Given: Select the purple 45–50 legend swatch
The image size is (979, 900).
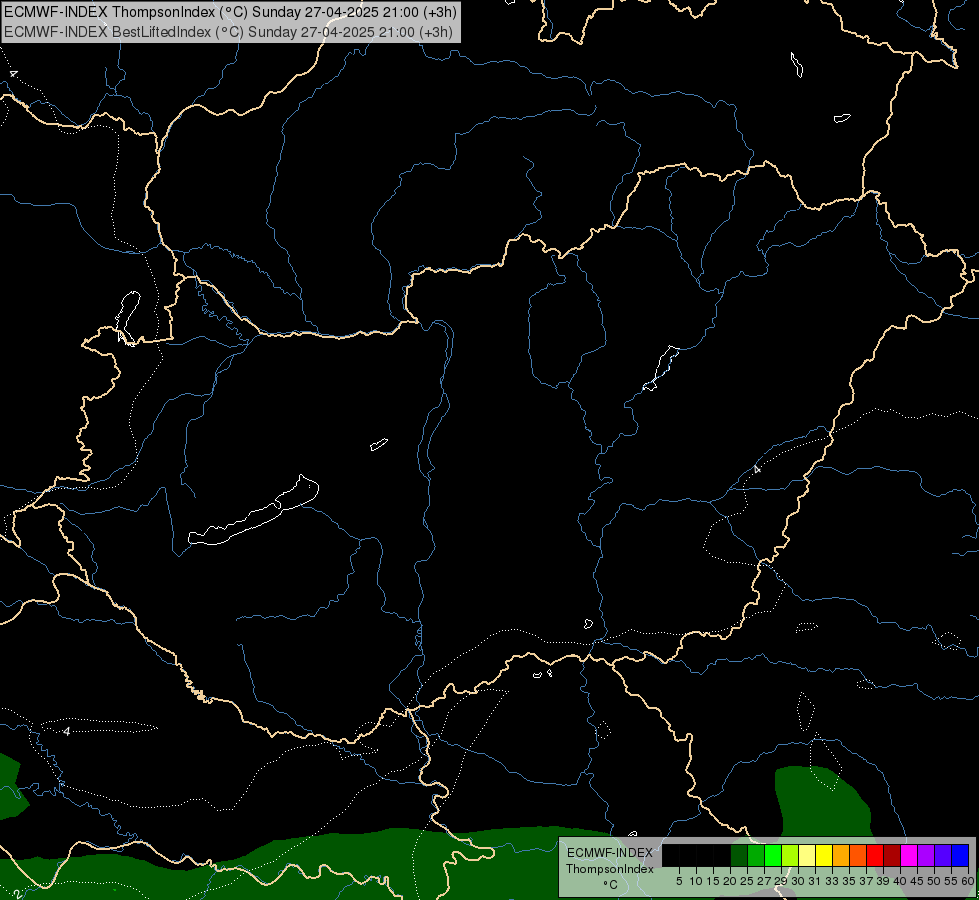Looking at the screenshot, I should [926, 856].
